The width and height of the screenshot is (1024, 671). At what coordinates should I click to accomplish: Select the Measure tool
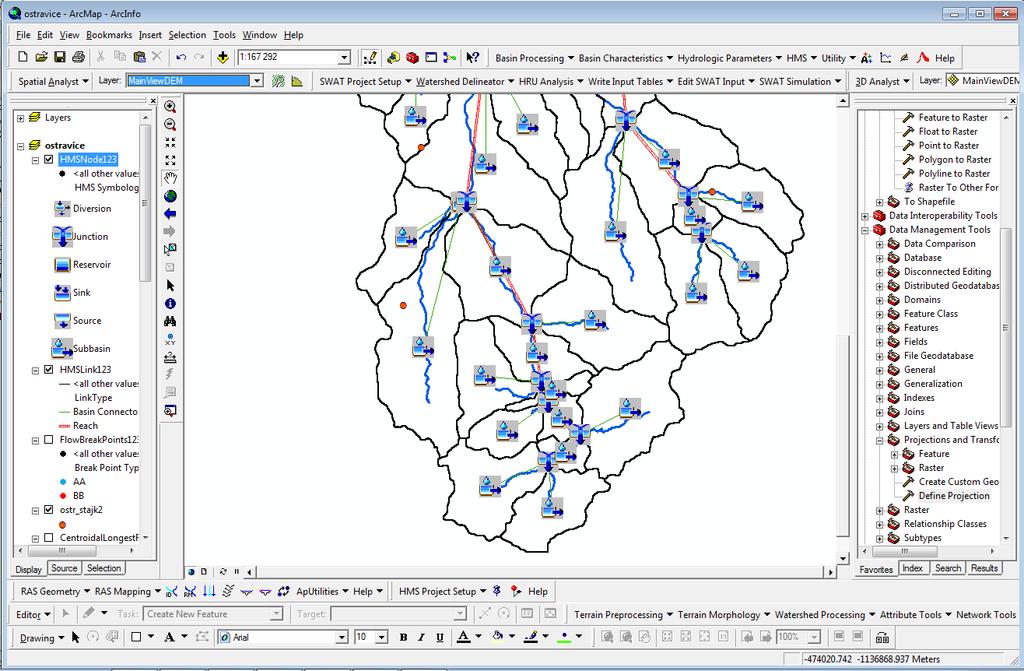170,357
